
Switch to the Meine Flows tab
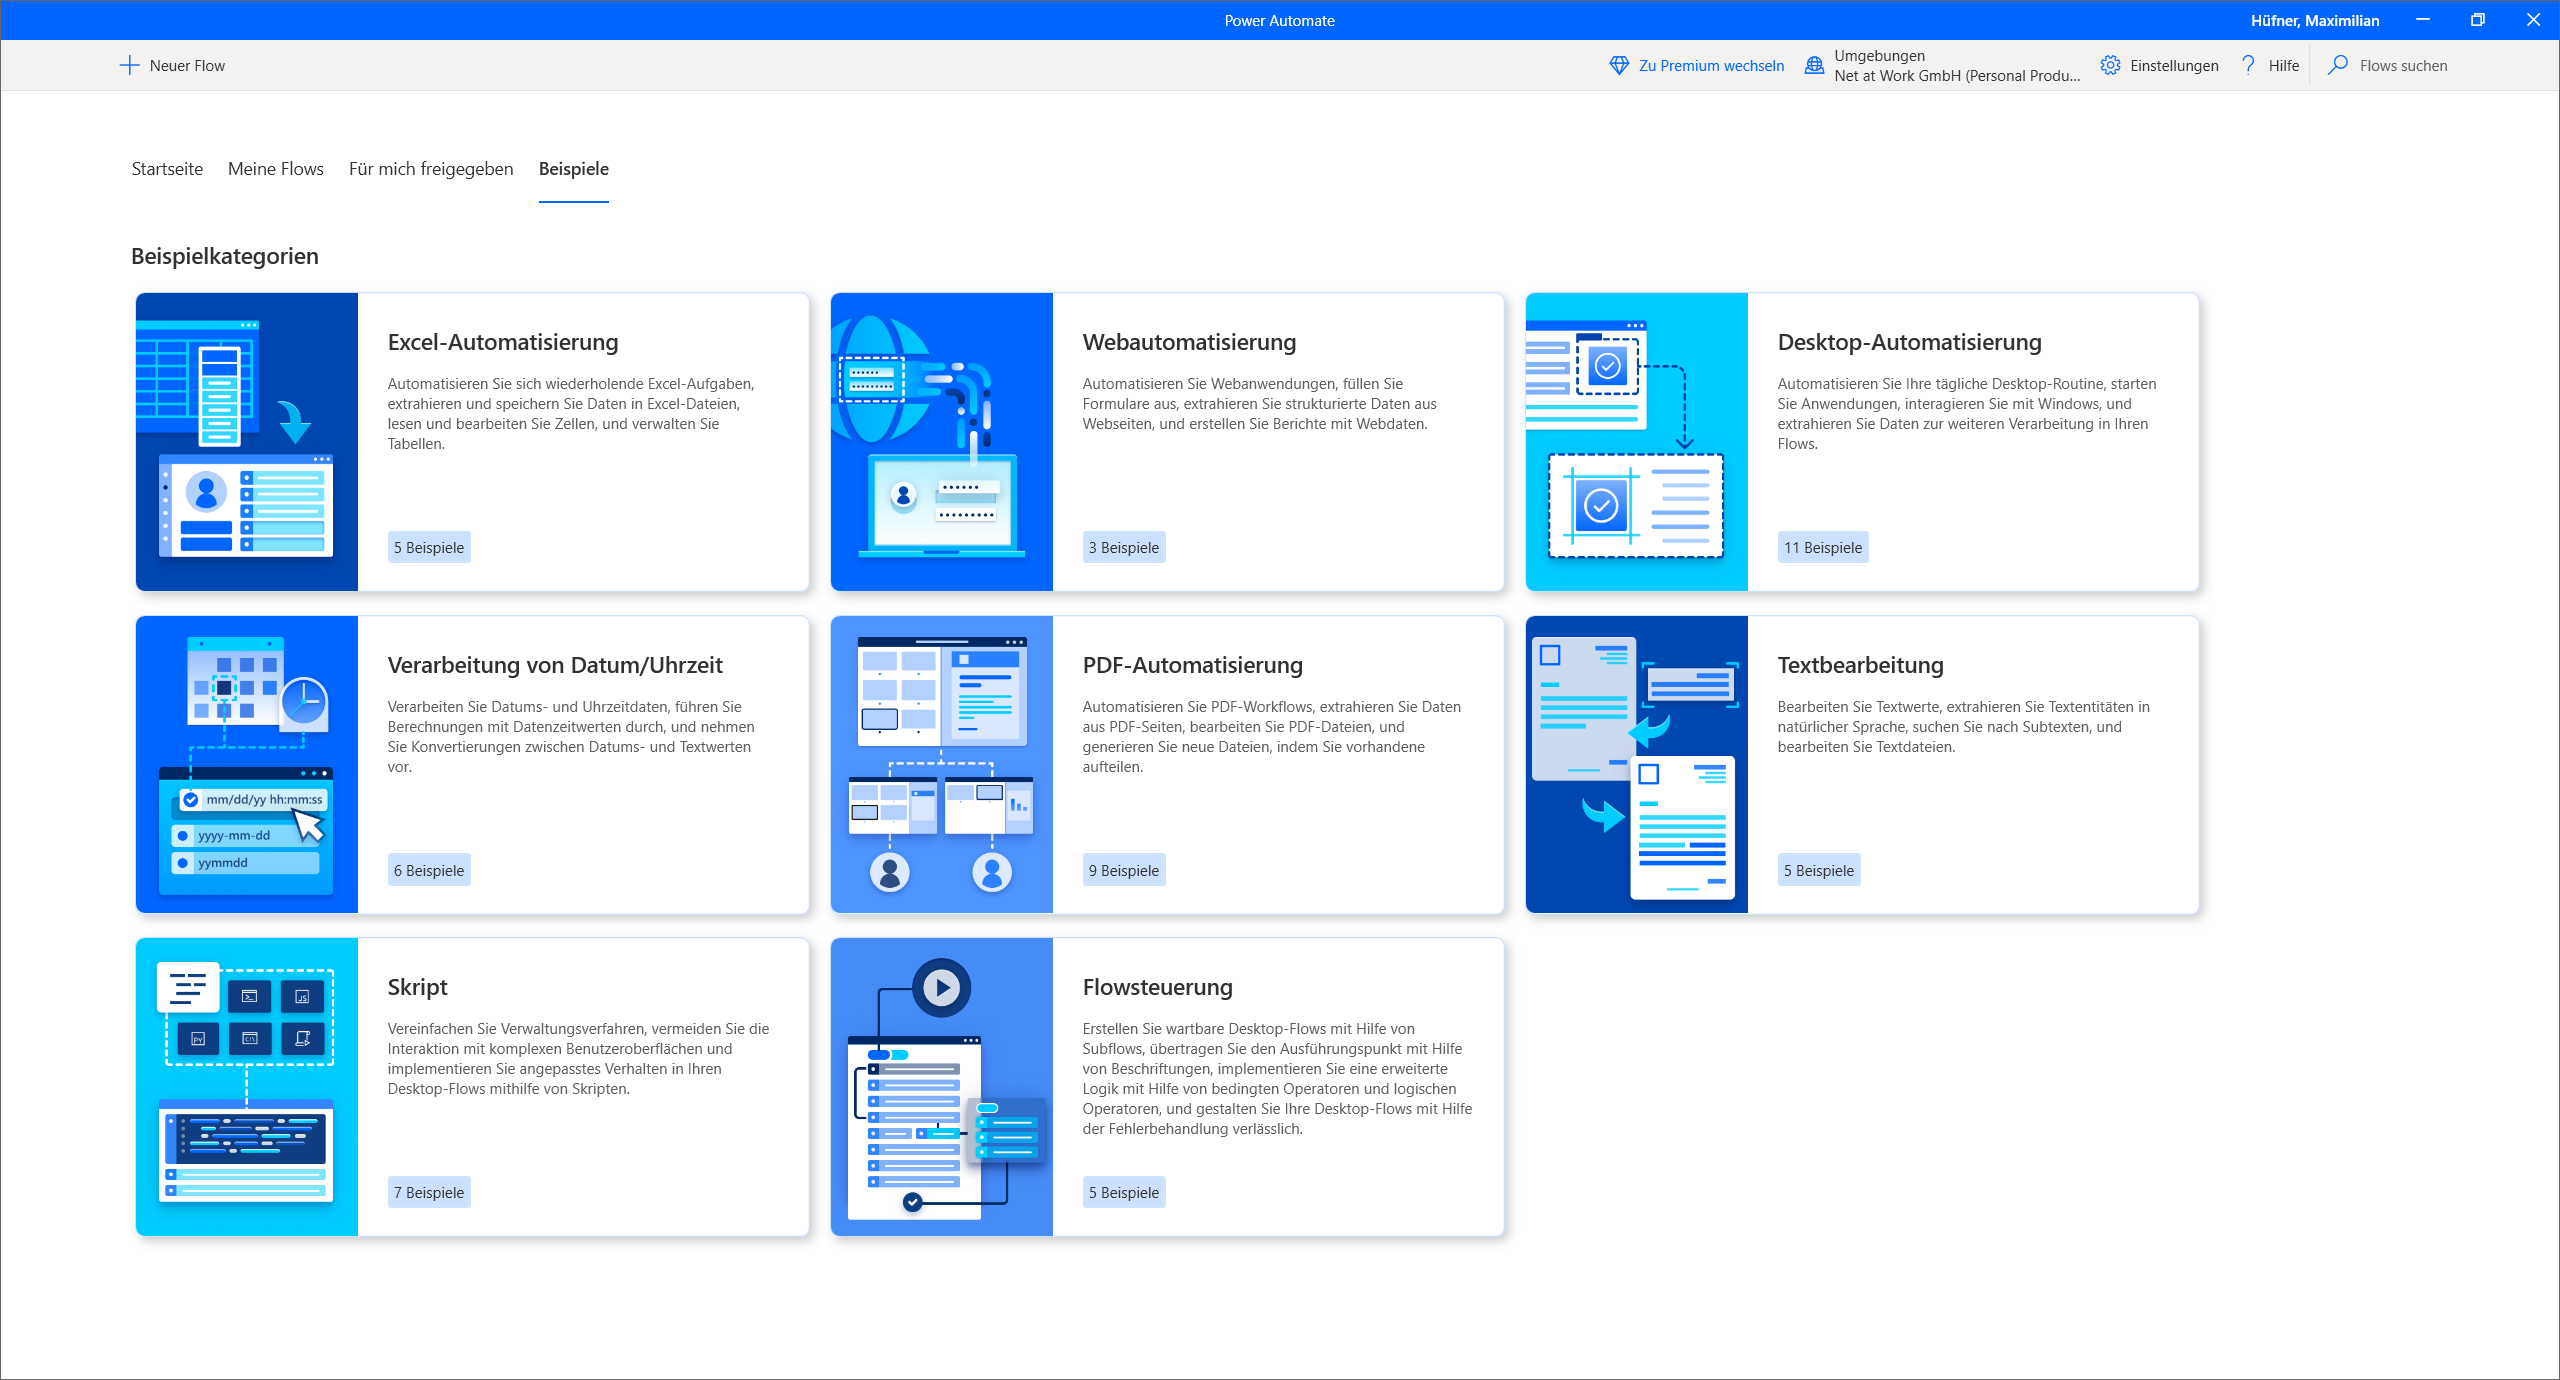pos(276,169)
